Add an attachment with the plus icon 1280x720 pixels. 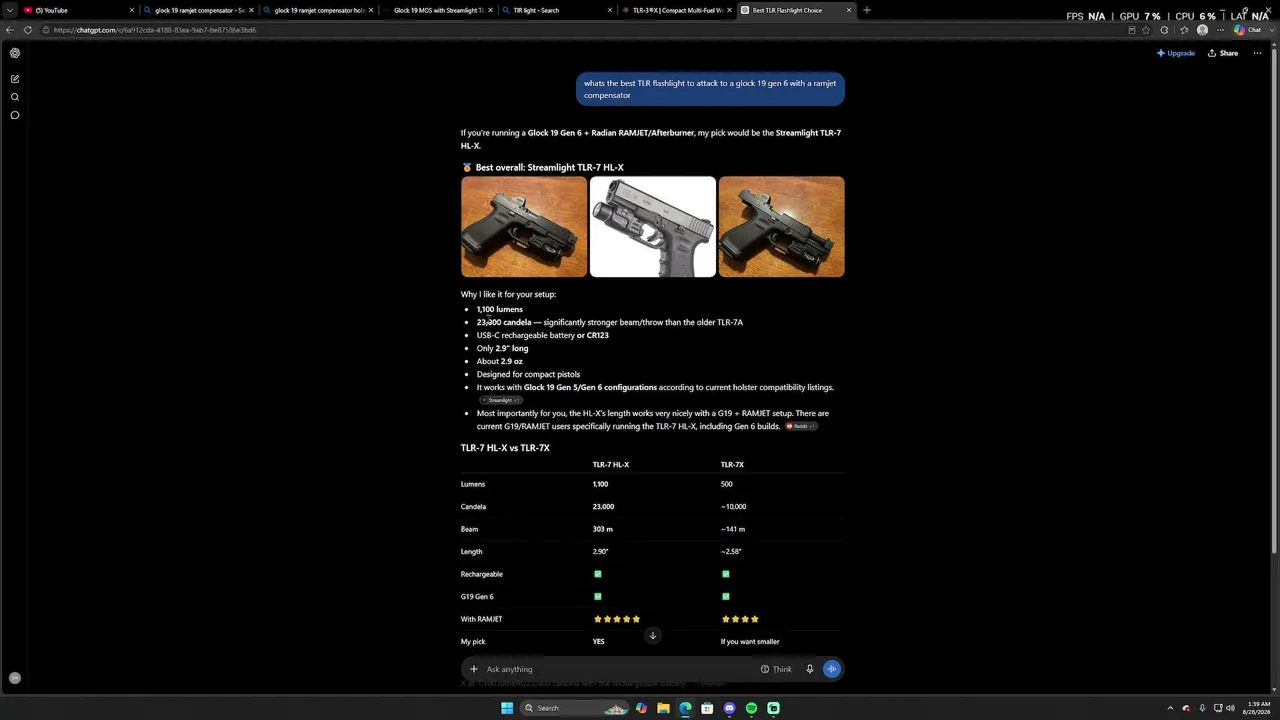(x=474, y=669)
